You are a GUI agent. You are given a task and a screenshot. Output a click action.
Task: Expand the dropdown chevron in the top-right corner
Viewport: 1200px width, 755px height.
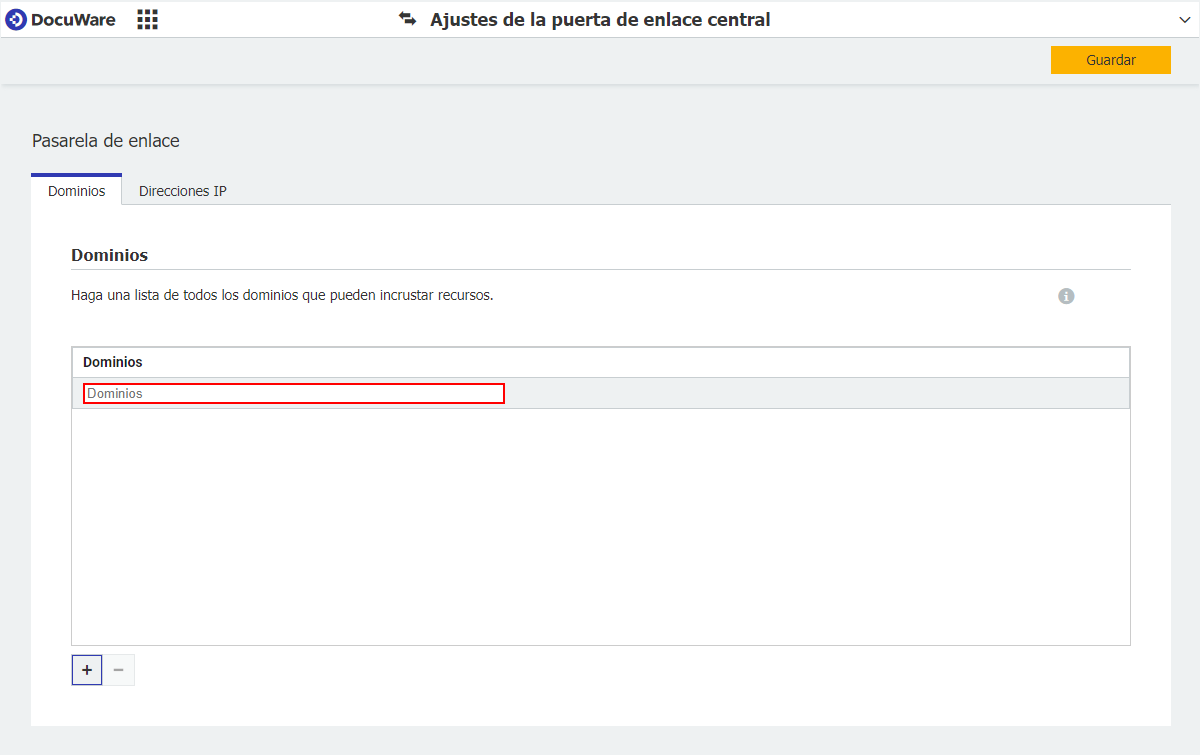1184,18
